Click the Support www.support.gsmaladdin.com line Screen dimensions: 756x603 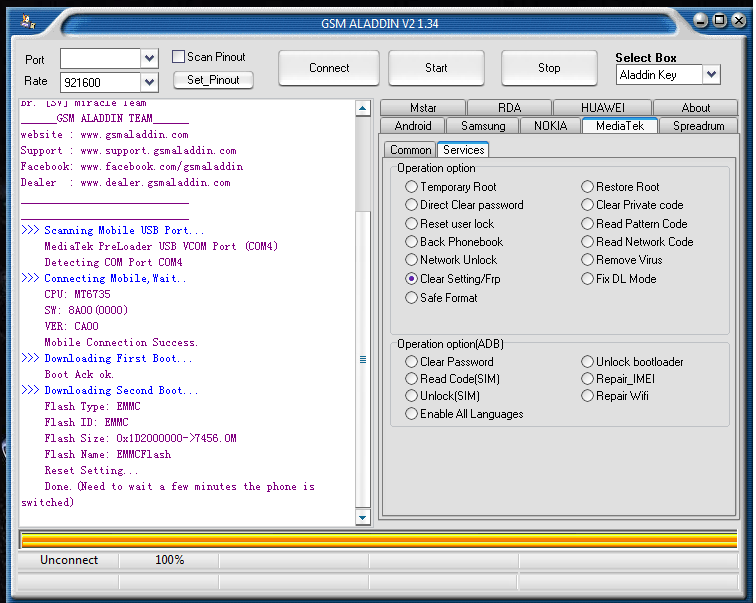click(129, 150)
